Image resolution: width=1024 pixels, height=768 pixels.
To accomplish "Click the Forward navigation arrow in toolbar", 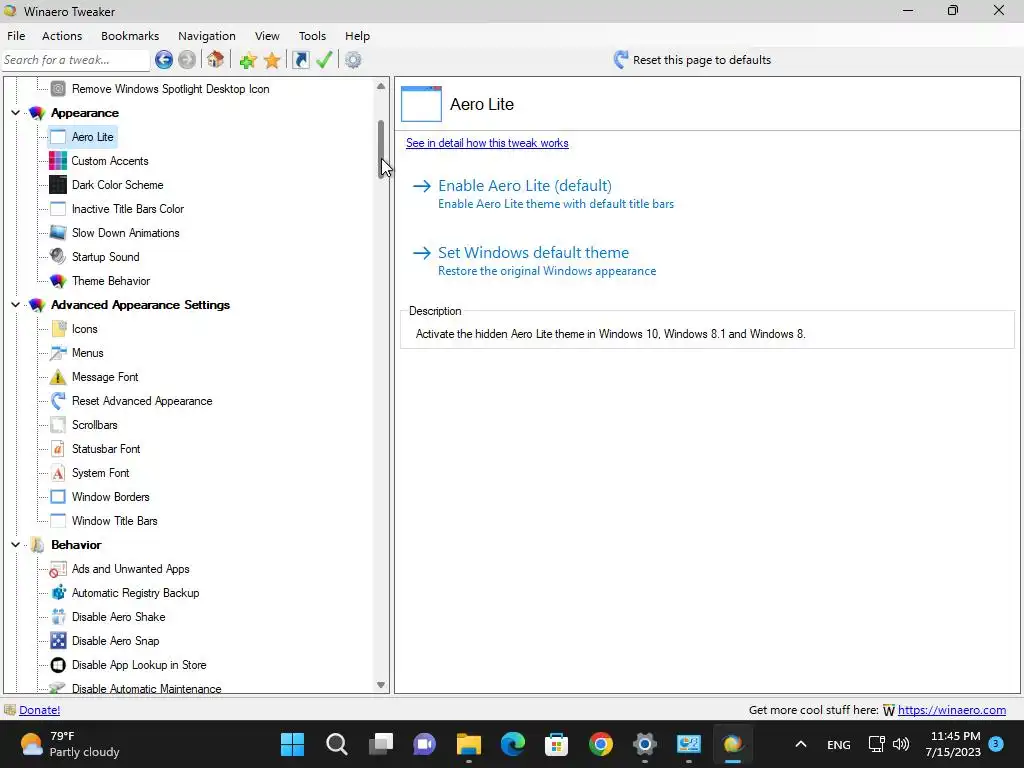I will 187,60.
